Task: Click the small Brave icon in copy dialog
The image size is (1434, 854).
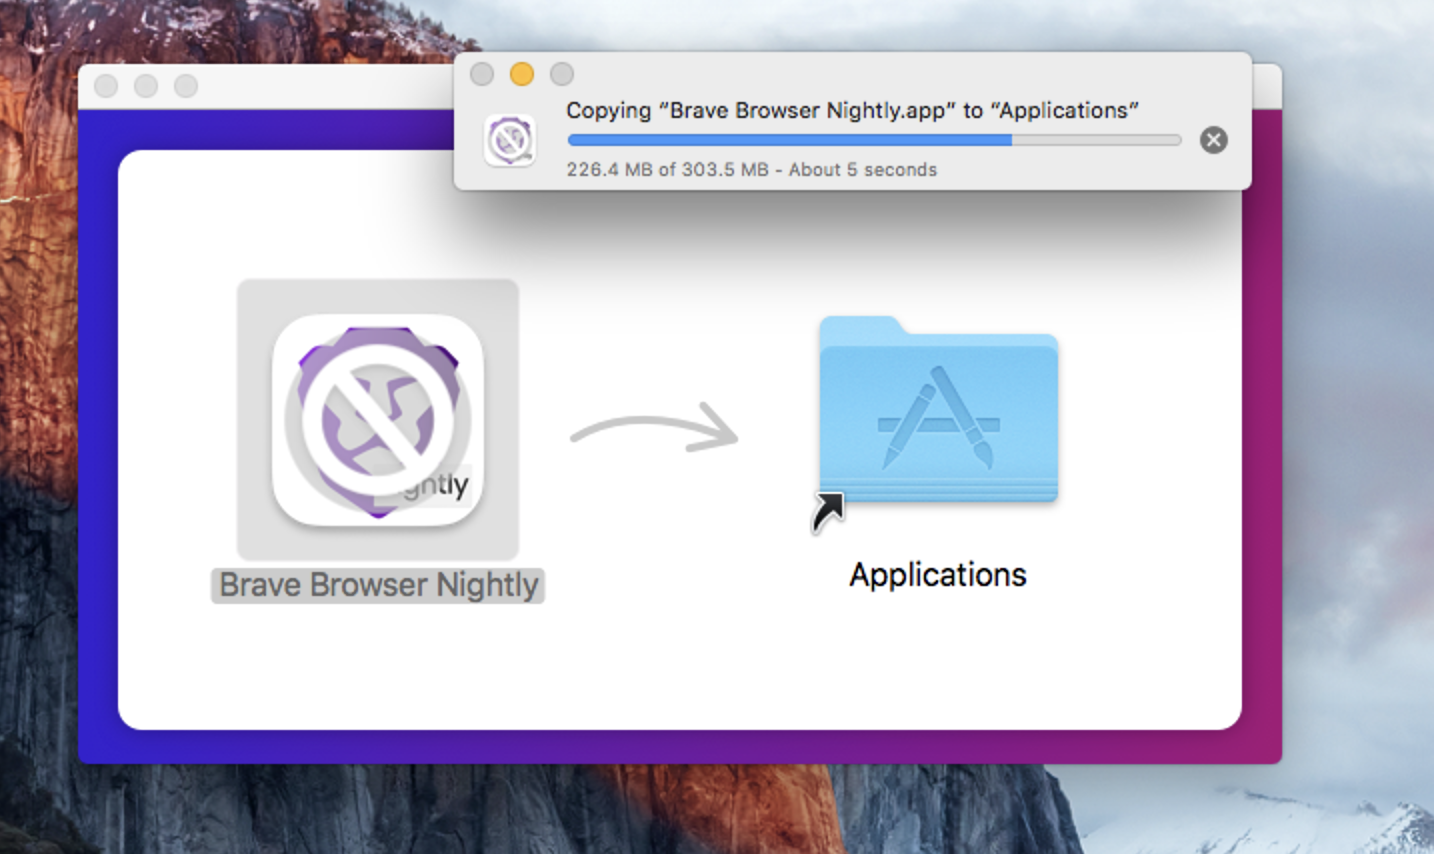Action: pos(510,139)
